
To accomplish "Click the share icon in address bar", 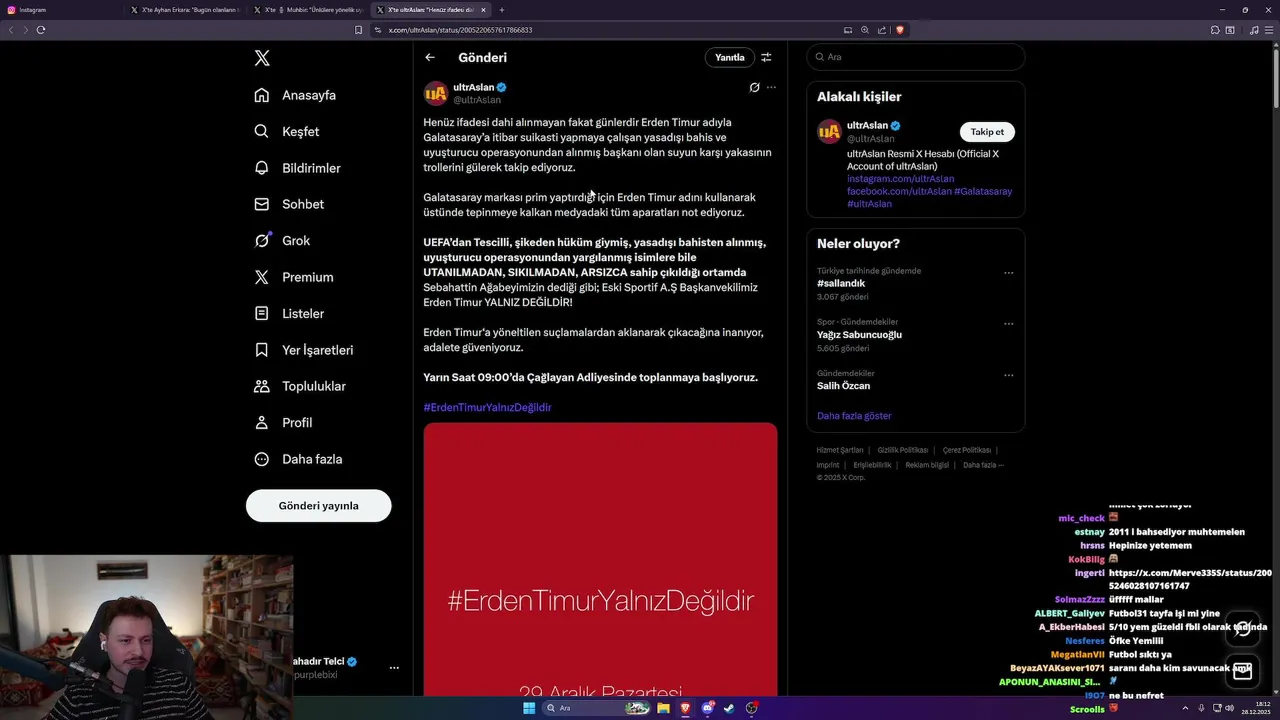I will [881, 30].
